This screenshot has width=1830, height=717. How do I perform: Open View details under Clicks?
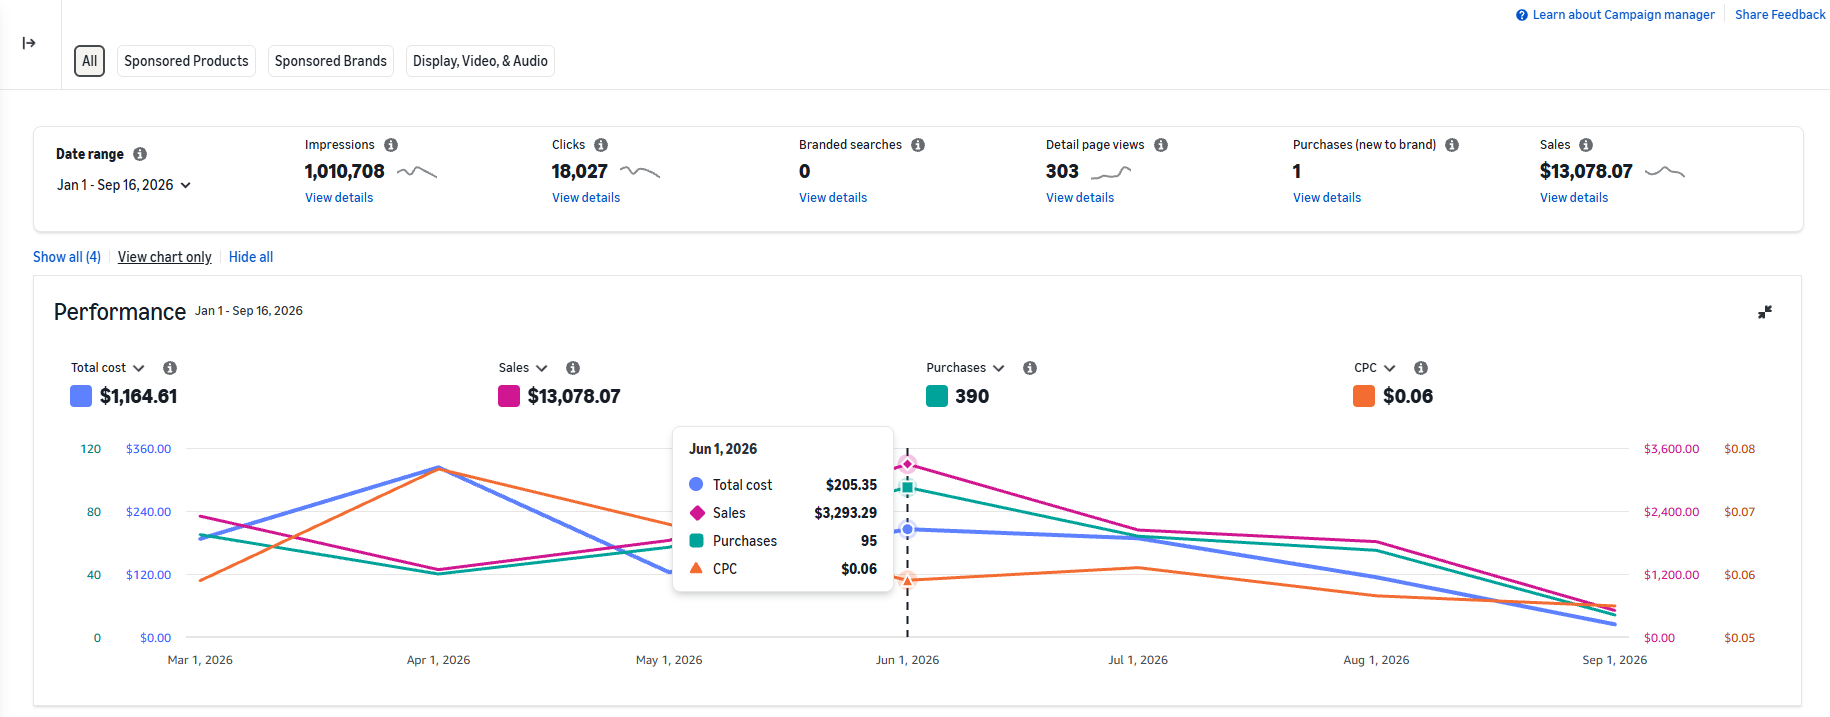586,198
